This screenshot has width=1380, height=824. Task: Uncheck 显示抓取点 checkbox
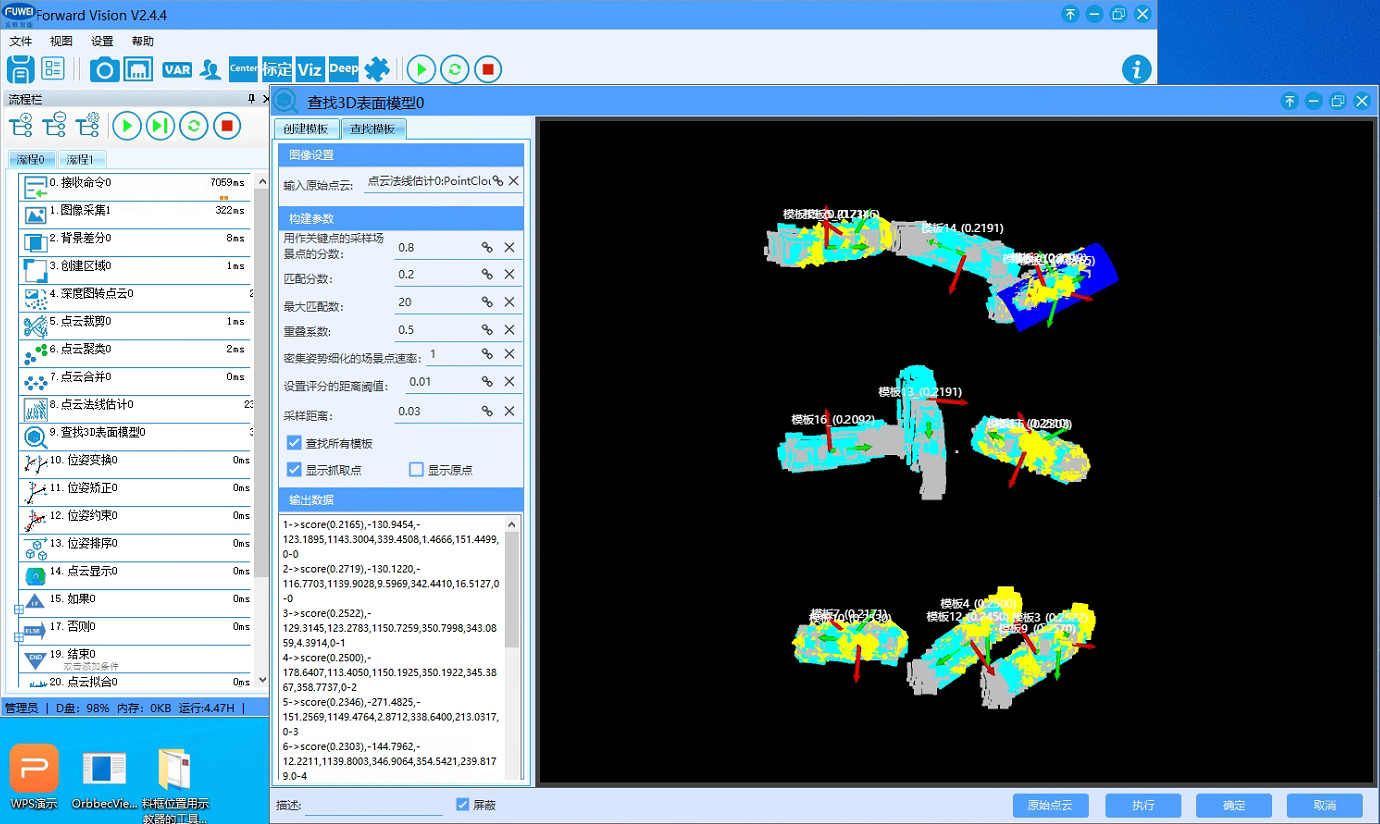tap(294, 470)
